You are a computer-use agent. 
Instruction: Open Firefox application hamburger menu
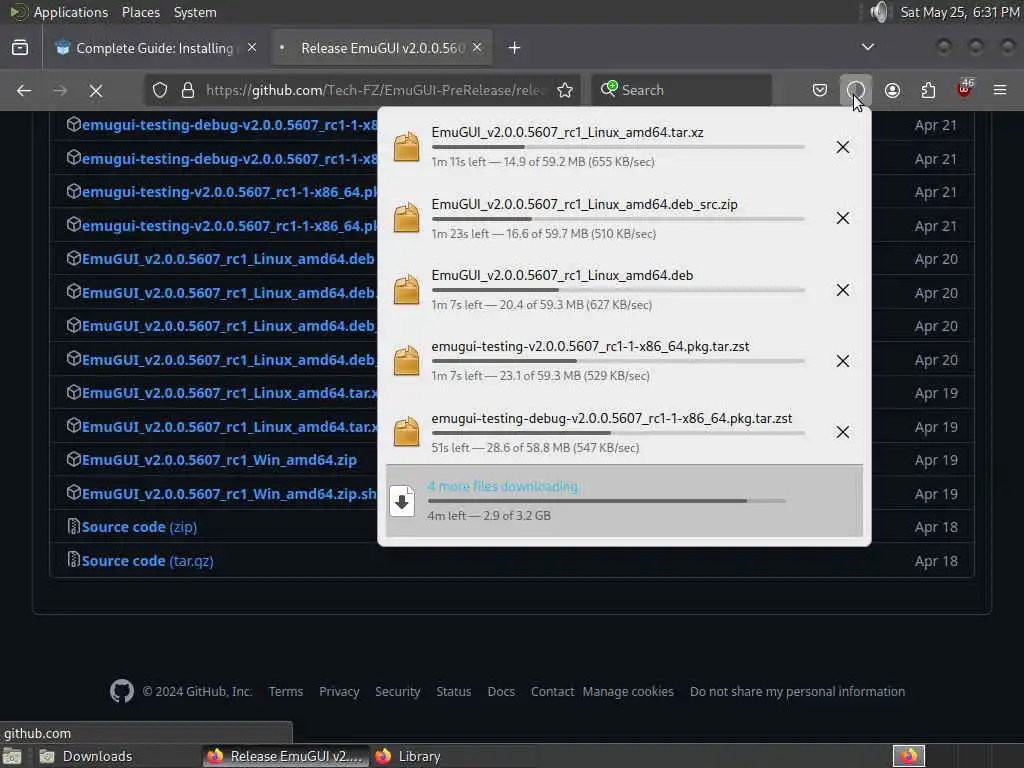point(1000,90)
